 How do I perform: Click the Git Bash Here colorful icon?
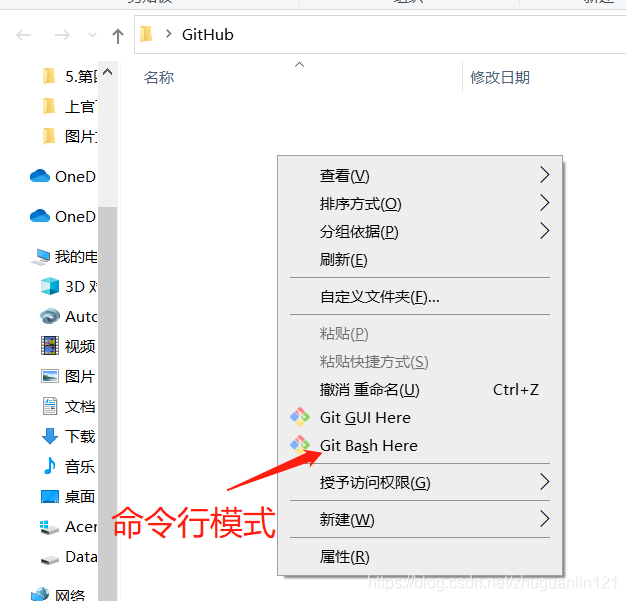(300, 444)
